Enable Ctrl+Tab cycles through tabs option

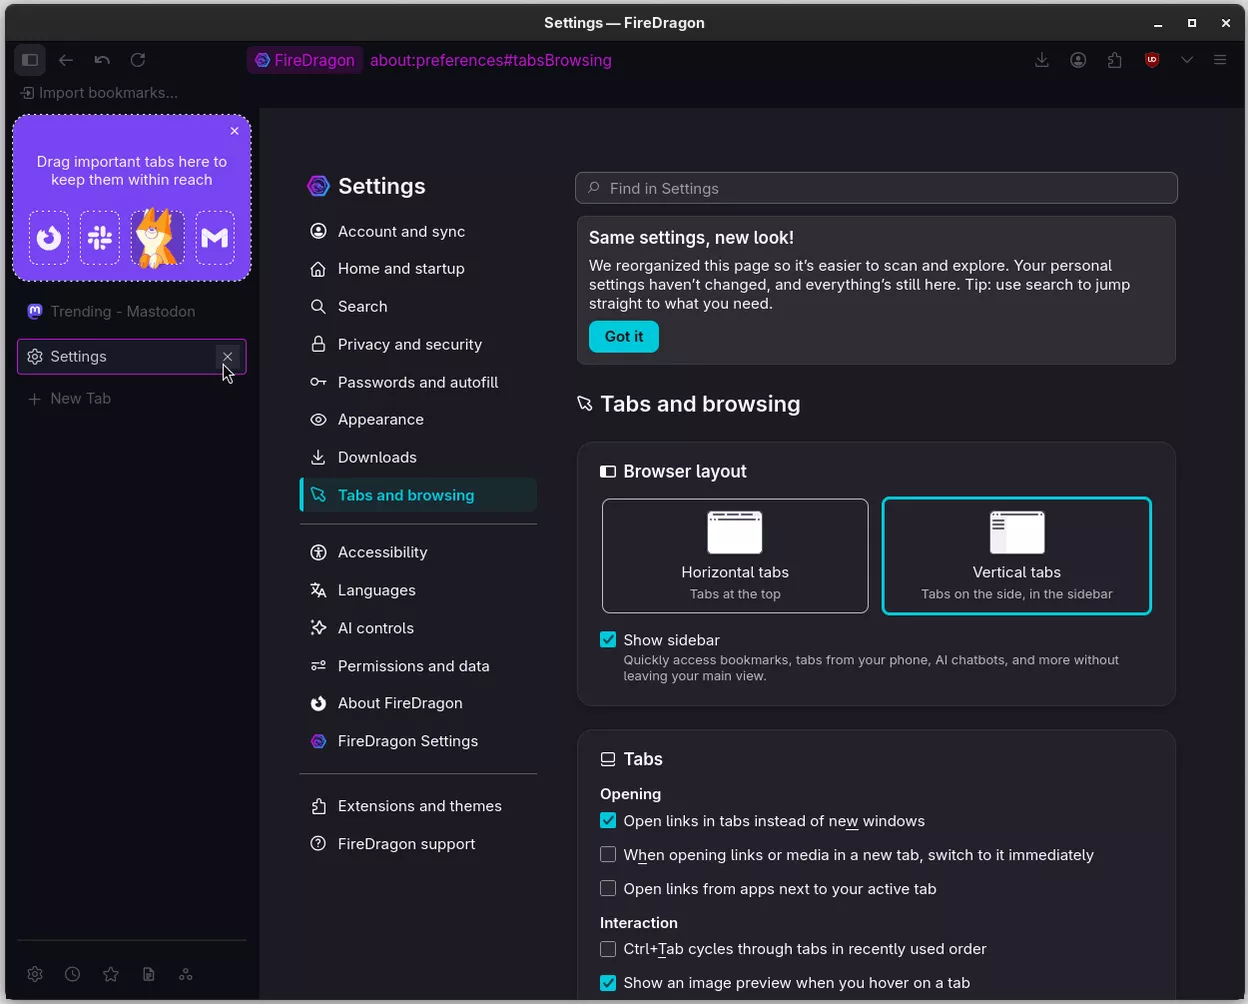click(x=608, y=949)
